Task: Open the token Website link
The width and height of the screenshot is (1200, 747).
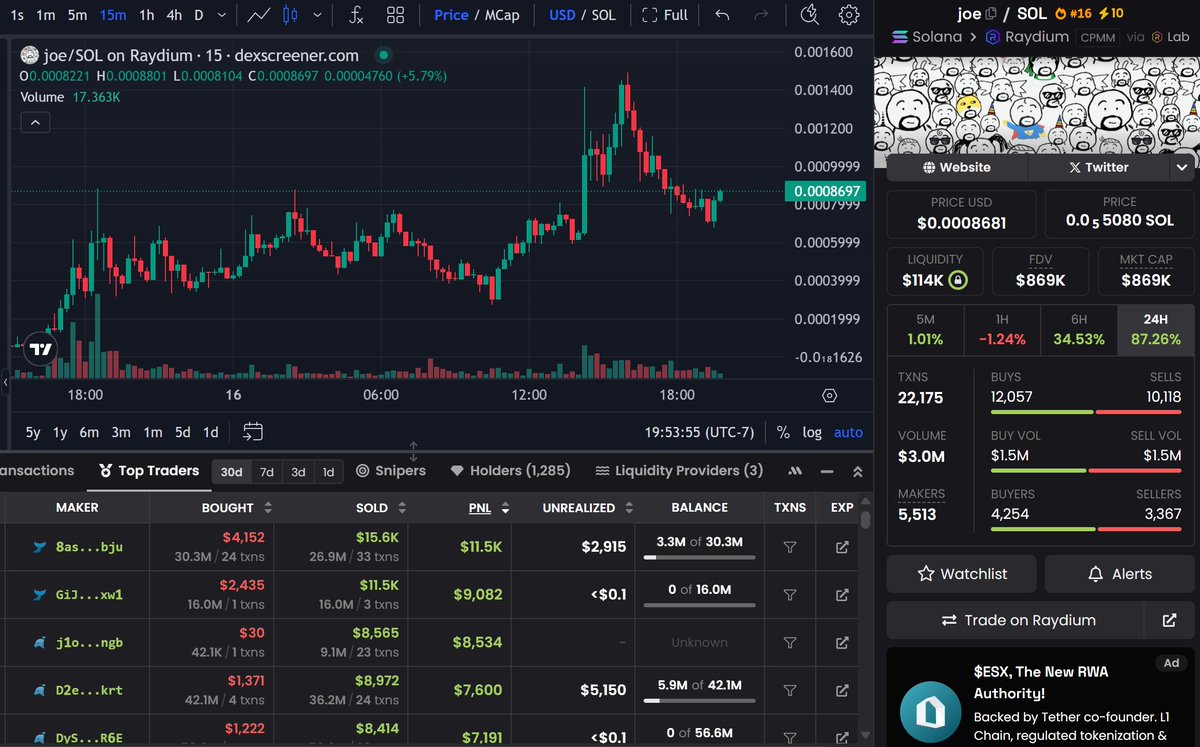Action: [957, 167]
